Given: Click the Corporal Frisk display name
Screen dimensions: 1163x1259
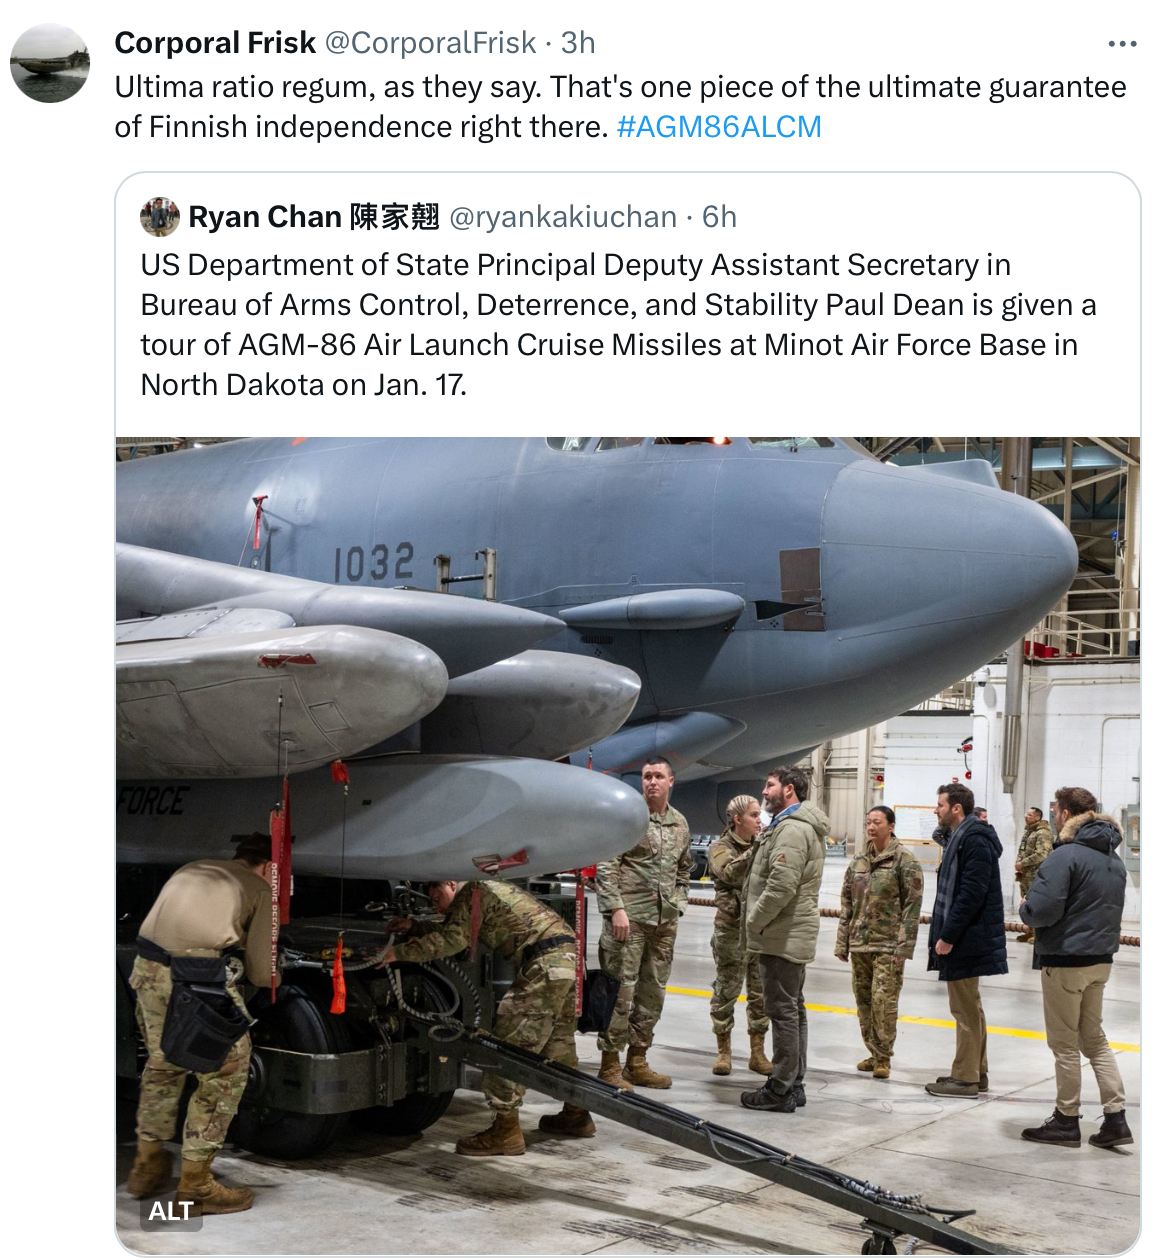Looking at the screenshot, I should pyautogui.click(x=215, y=43).
